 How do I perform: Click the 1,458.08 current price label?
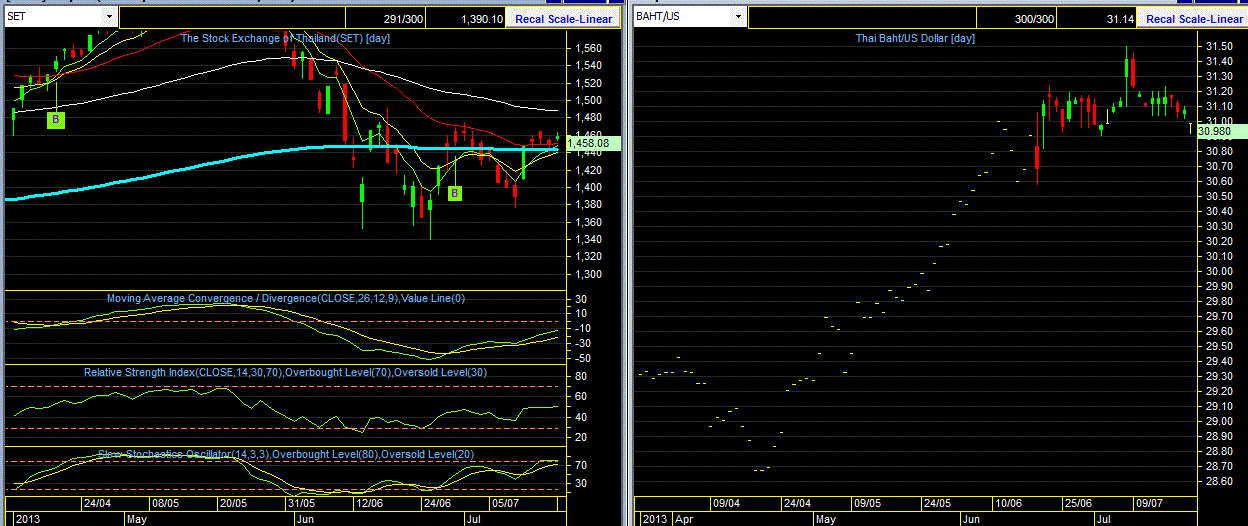pos(592,144)
